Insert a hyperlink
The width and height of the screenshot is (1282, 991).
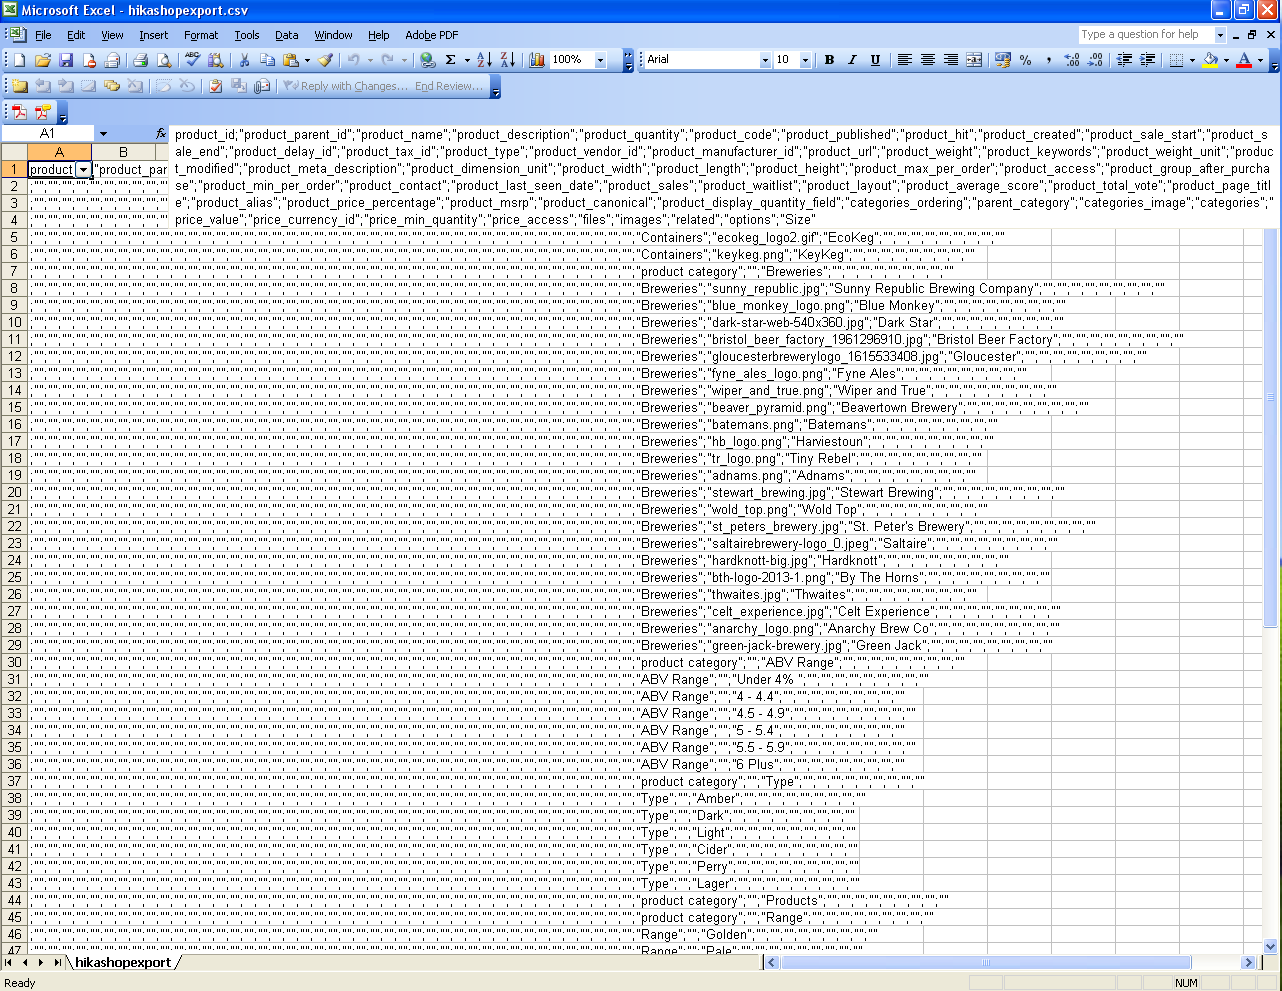(427, 60)
